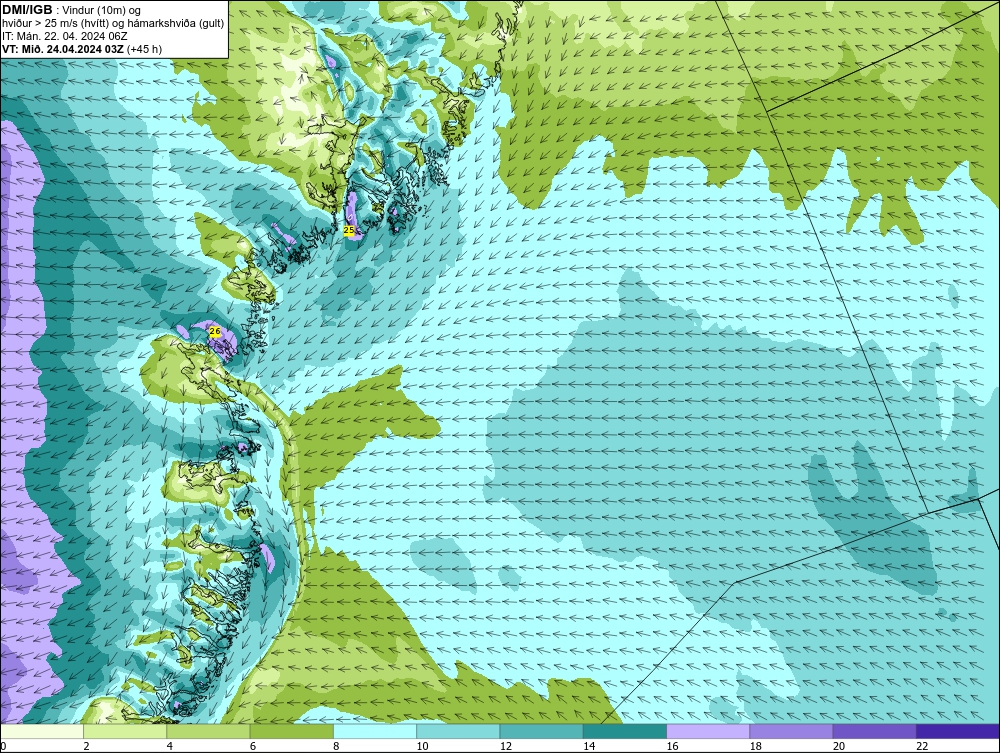Click the legend label '20'
Screen dimensions: 1000x753
tap(839, 747)
